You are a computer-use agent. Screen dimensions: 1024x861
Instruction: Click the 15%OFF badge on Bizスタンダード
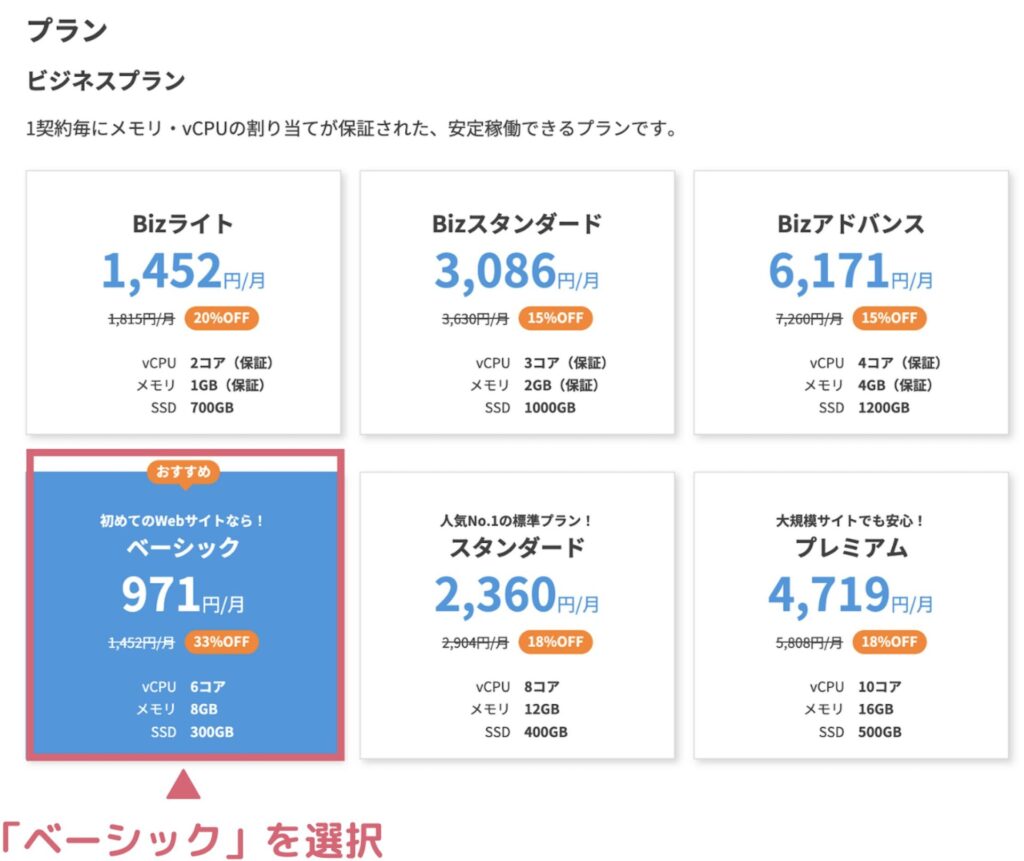556,318
